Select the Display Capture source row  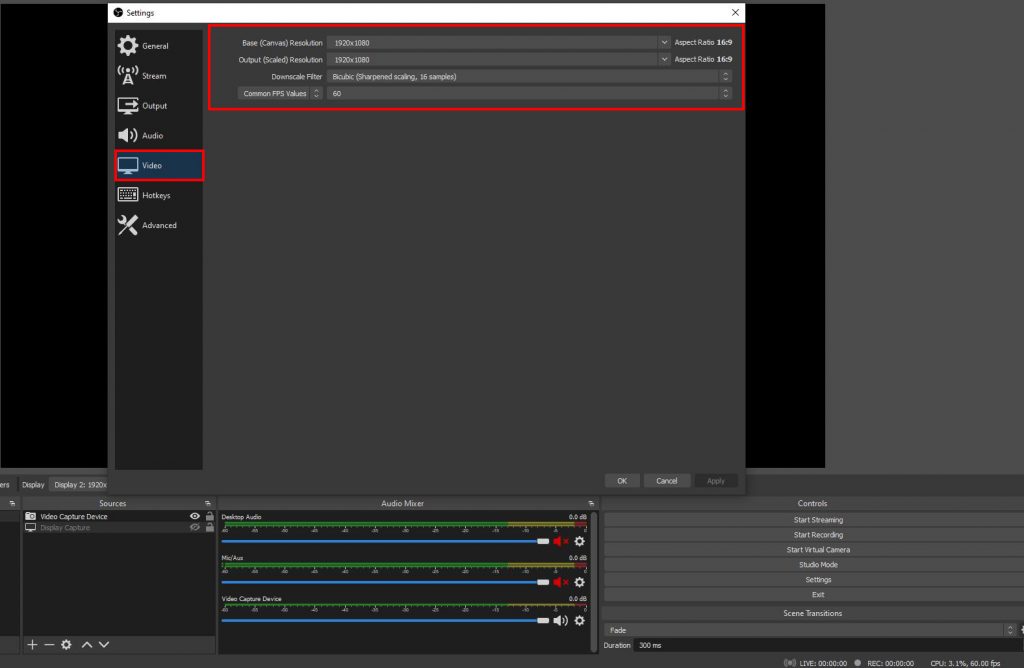pyautogui.click(x=119, y=528)
